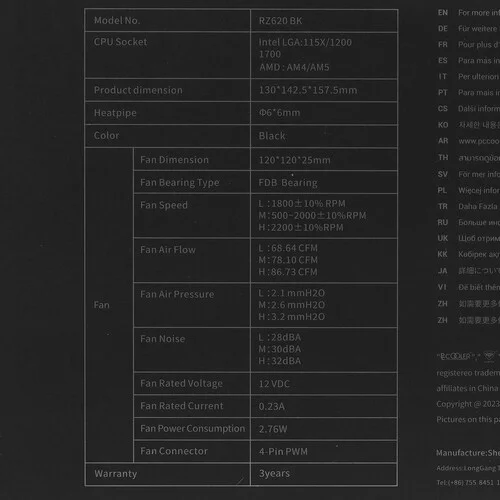Click the FDB Bearing cell
This screenshot has width=500, height=500.
pyautogui.click(x=324, y=182)
